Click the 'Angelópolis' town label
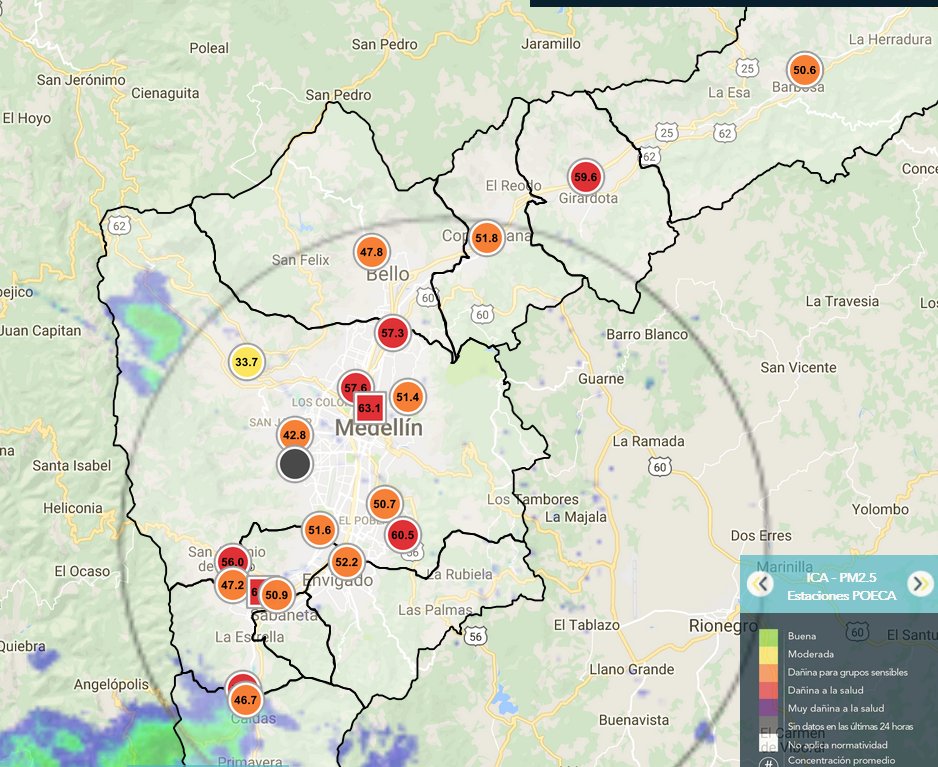The width and height of the screenshot is (938, 767). (x=111, y=684)
